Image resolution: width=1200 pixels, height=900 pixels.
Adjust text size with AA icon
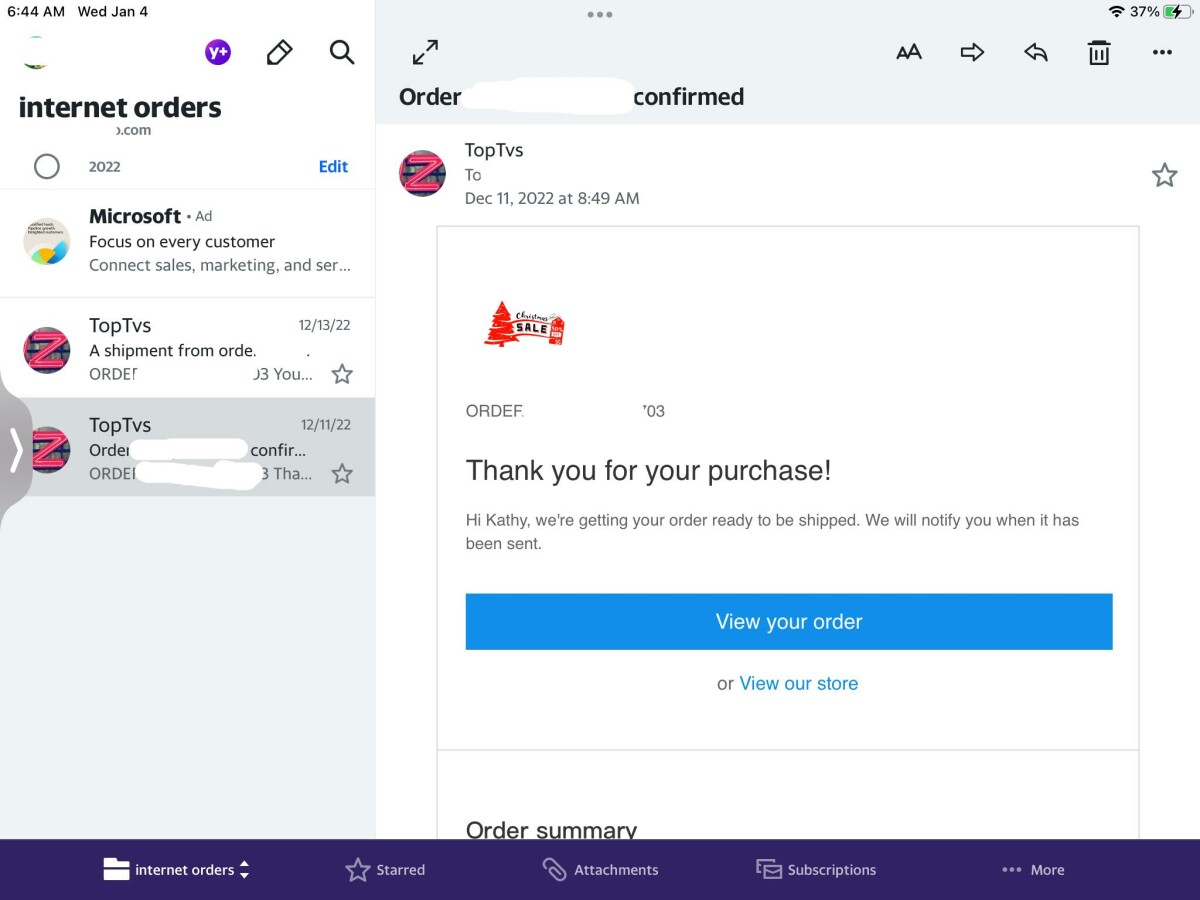point(908,53)
